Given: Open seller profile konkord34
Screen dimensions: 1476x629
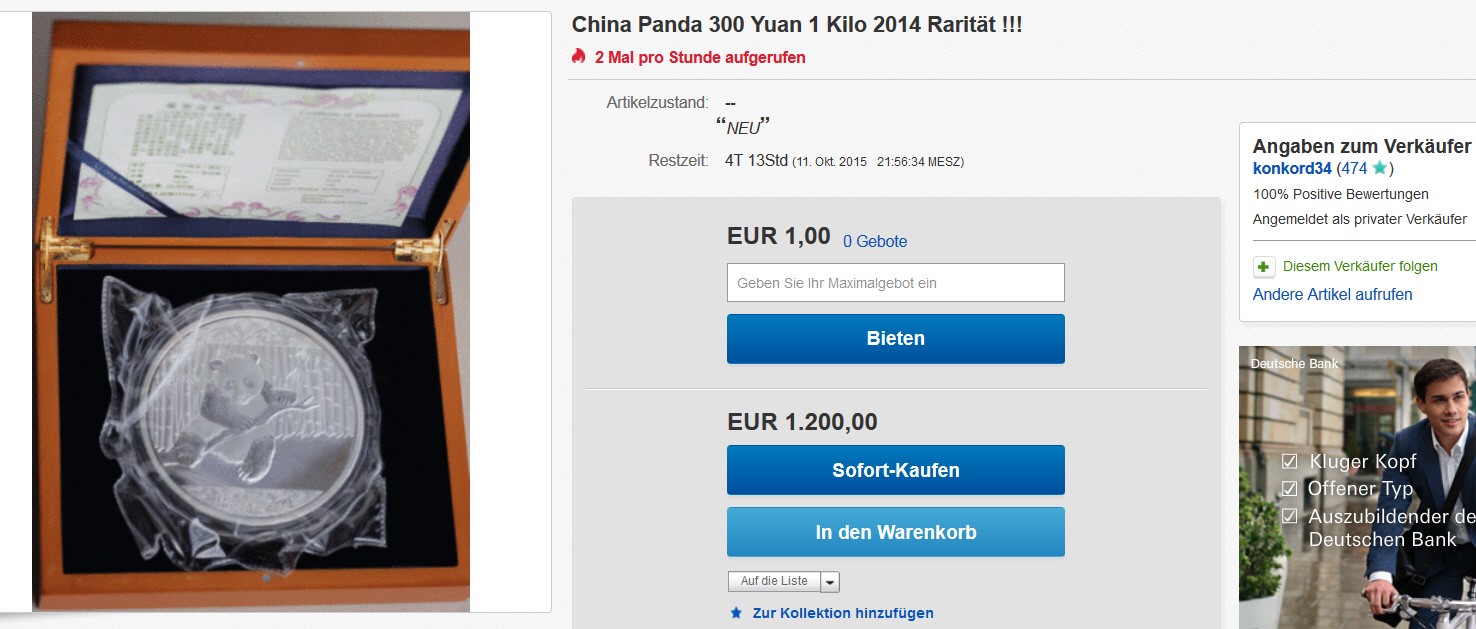Looking at the screenshot, I should pos(1292,168).
